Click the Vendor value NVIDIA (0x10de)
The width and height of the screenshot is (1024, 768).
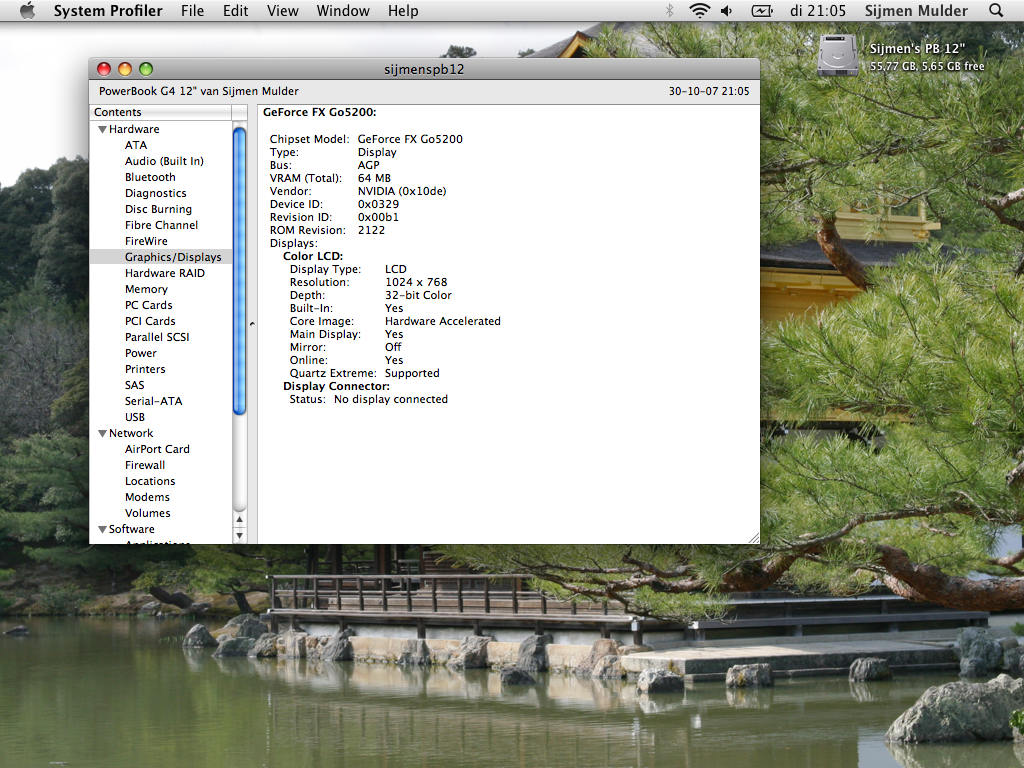coord(402,191)
